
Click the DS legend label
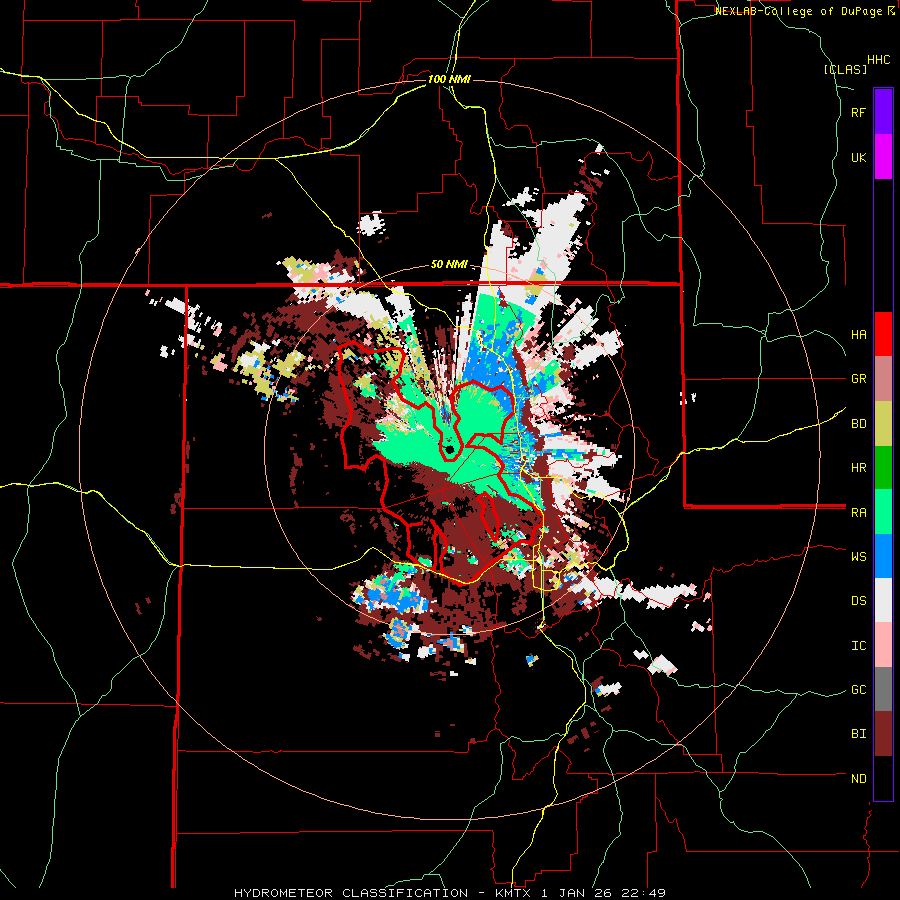[858, 601]
